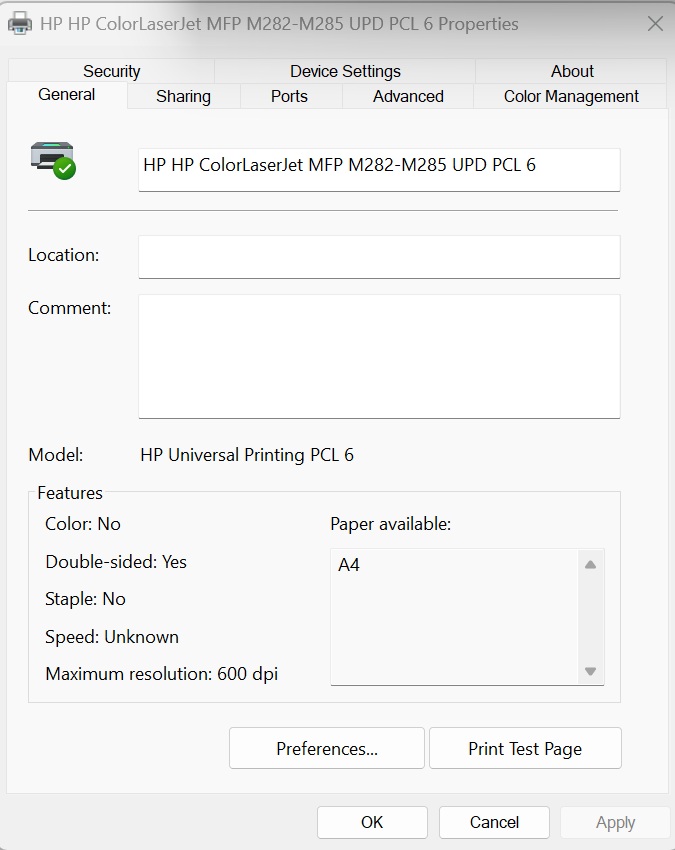Click the "Paper available:" label
The height and width of the screenshot is (850, 675).
tap(390, 524)
